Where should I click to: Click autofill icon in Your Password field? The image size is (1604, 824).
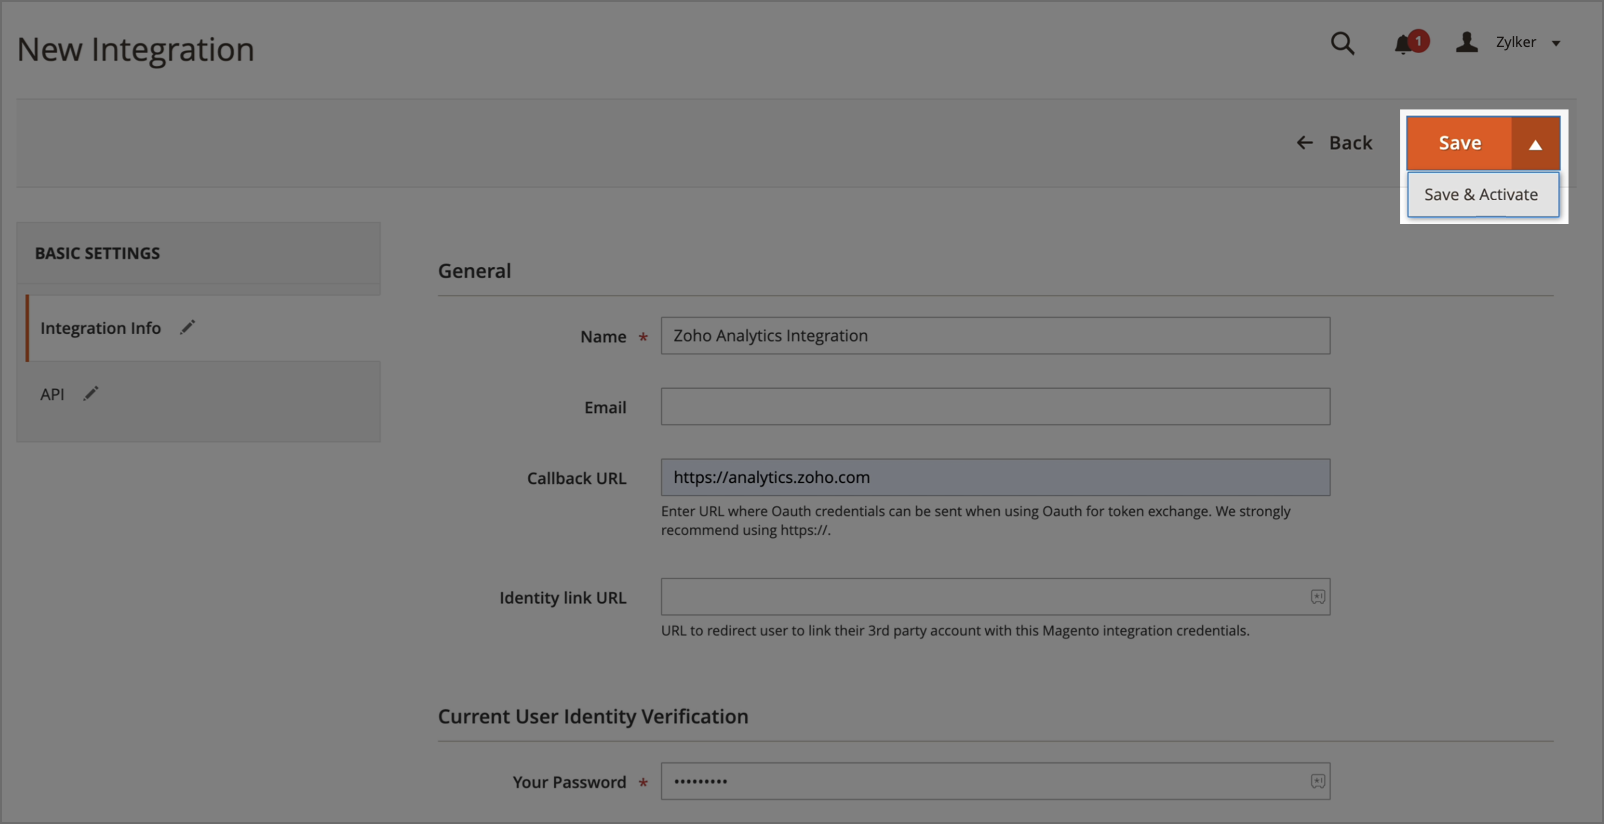tap(1317, 782)
